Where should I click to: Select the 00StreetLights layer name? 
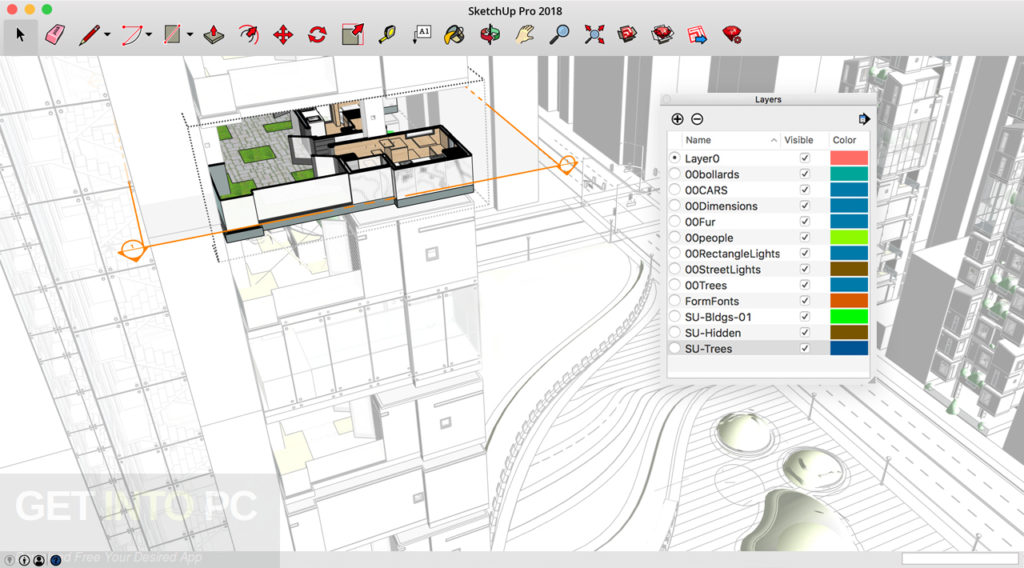pos(722,269)
